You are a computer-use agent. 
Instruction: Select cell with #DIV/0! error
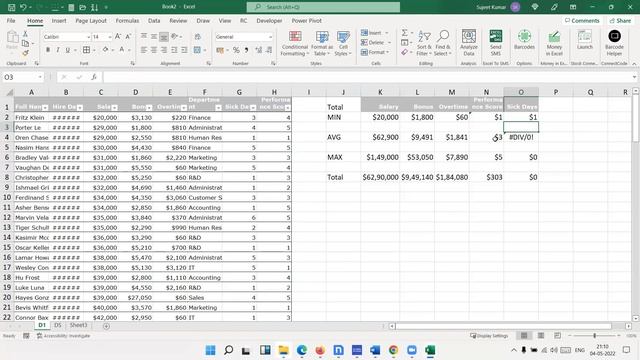[521, 137]
